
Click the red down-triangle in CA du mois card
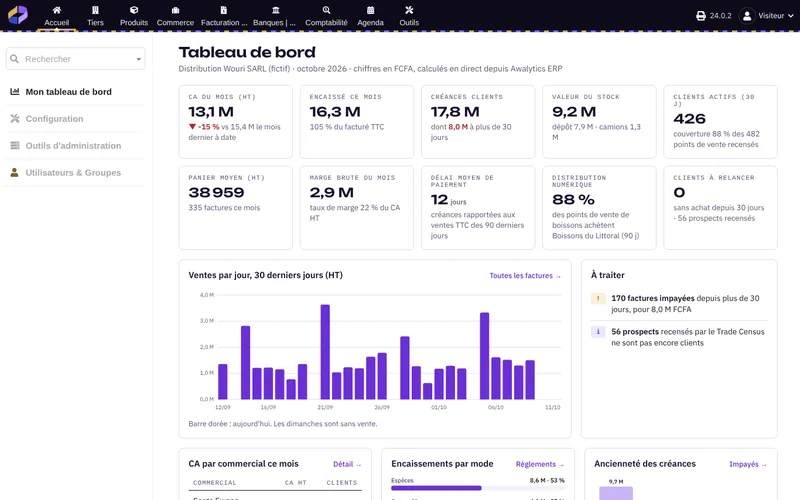[192, 127]
